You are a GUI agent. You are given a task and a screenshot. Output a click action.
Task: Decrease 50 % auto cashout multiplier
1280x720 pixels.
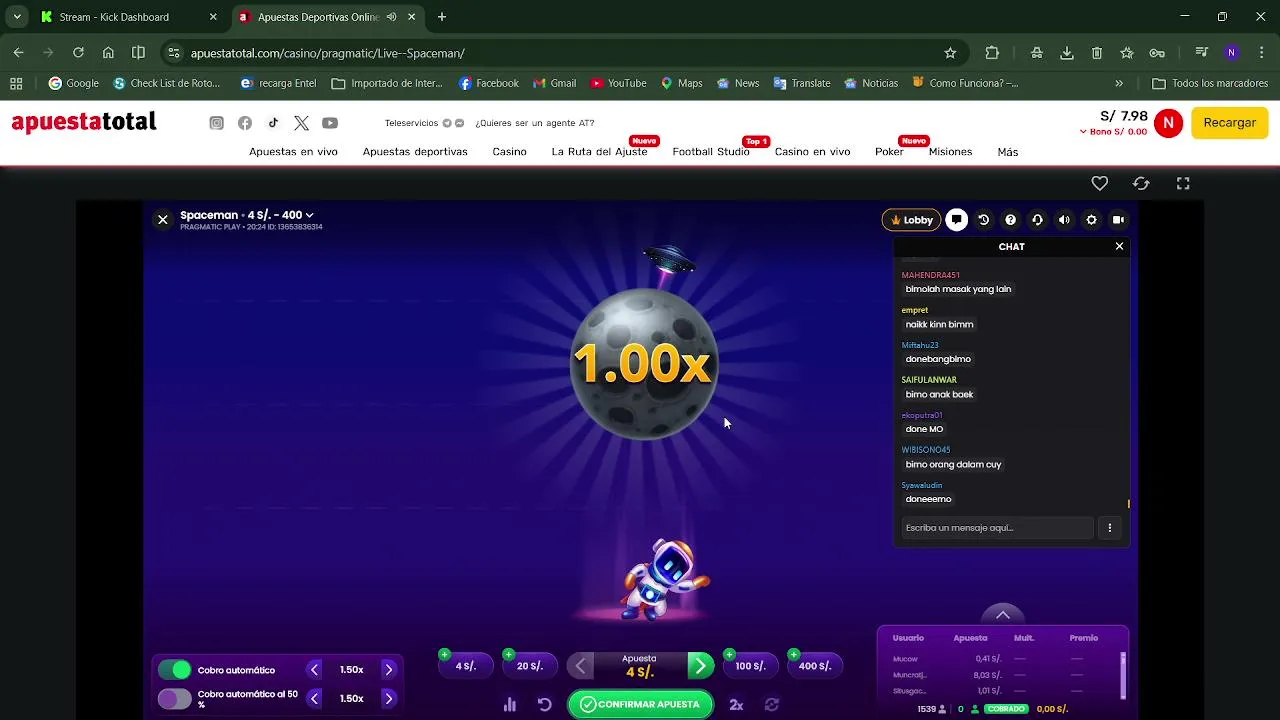[315, 699]
